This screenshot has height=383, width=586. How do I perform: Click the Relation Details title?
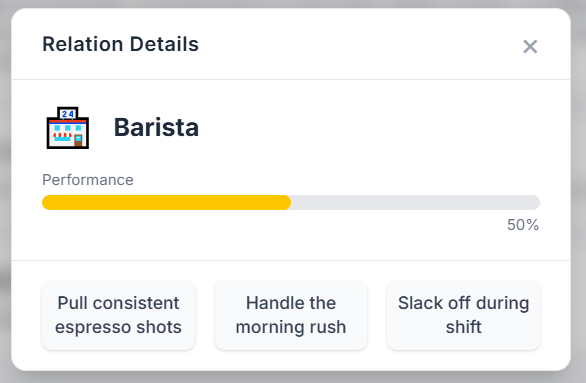tap(120, 44)
